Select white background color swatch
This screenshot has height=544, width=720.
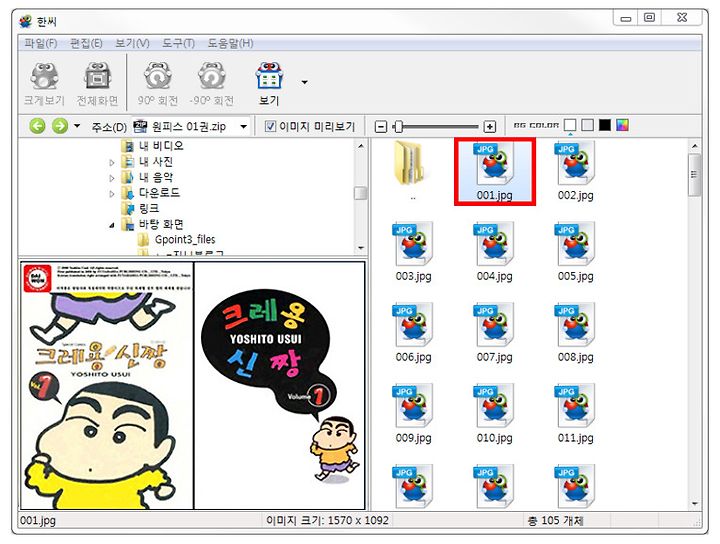tap(570, 125)
